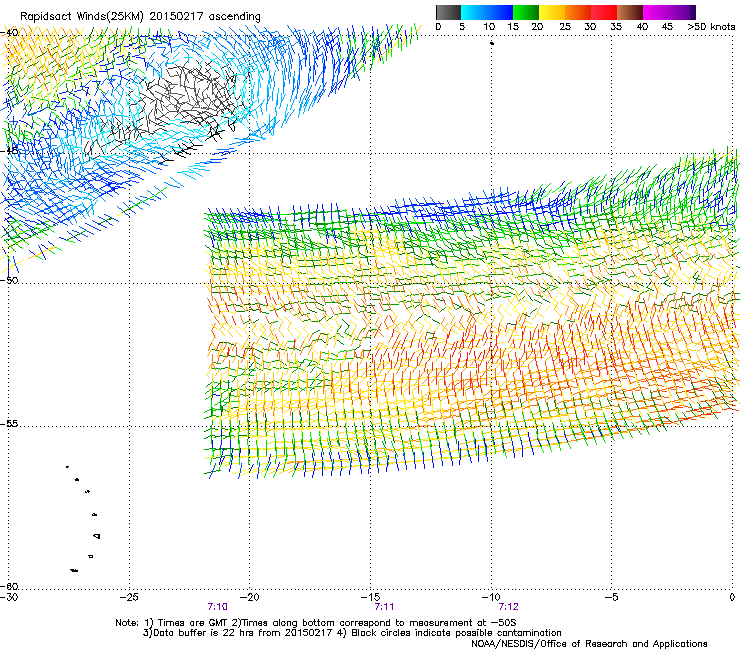Click the green 15-20 knots legend segment

(x=526, y=12)
